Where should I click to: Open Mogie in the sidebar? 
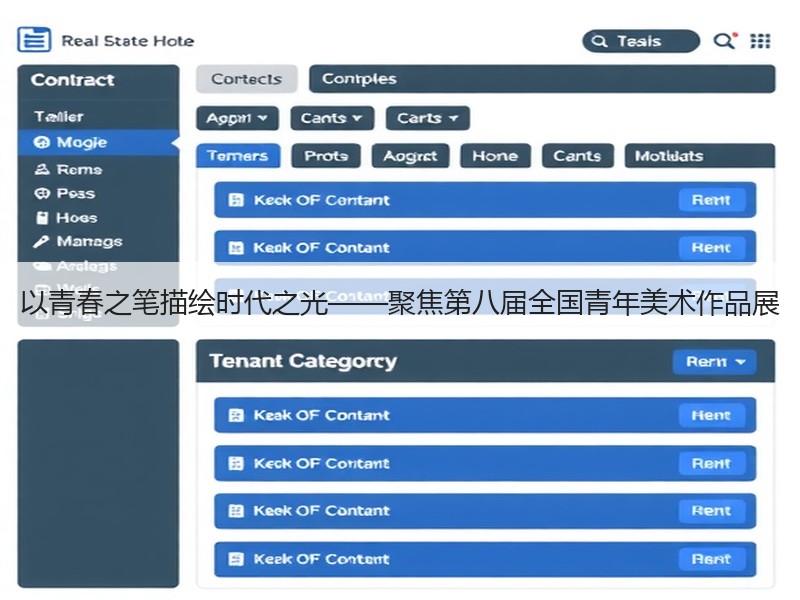pyautogui.click(x=98, y=142)
